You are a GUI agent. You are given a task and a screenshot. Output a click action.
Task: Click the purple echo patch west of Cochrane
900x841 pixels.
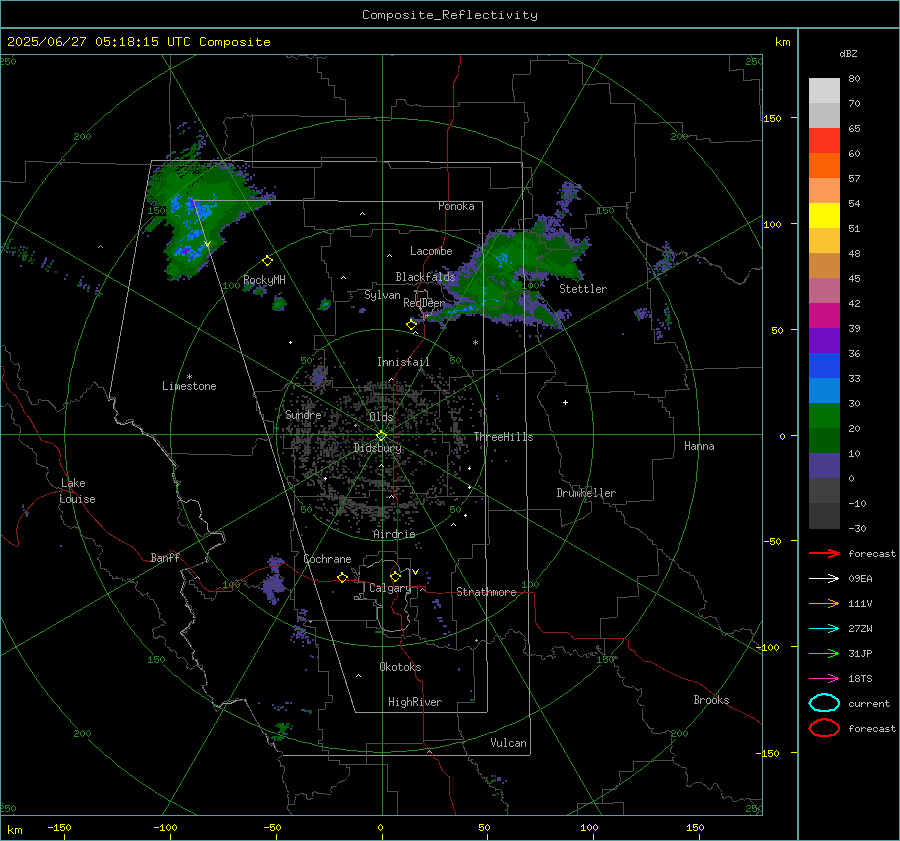tap(274, 580)
